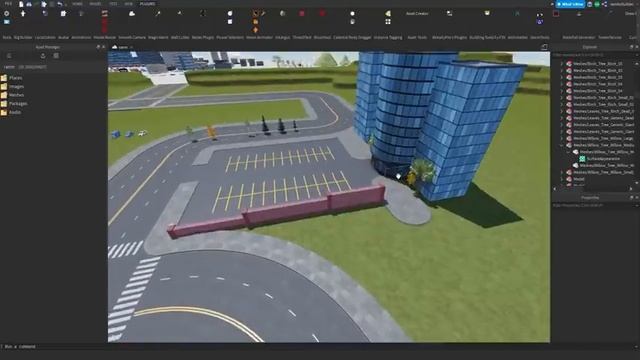The image size is (640, 360).
Task: Click the red square plugin icon near Waterfall Generator
Action: (556, 13)
